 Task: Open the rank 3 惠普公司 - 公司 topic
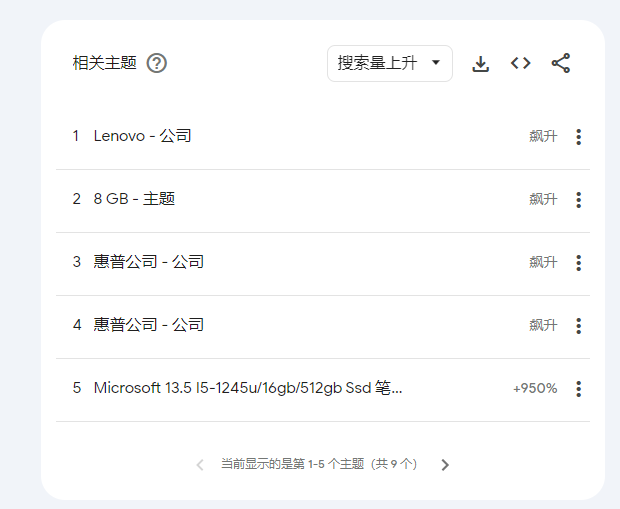click(x=148, y=262)
